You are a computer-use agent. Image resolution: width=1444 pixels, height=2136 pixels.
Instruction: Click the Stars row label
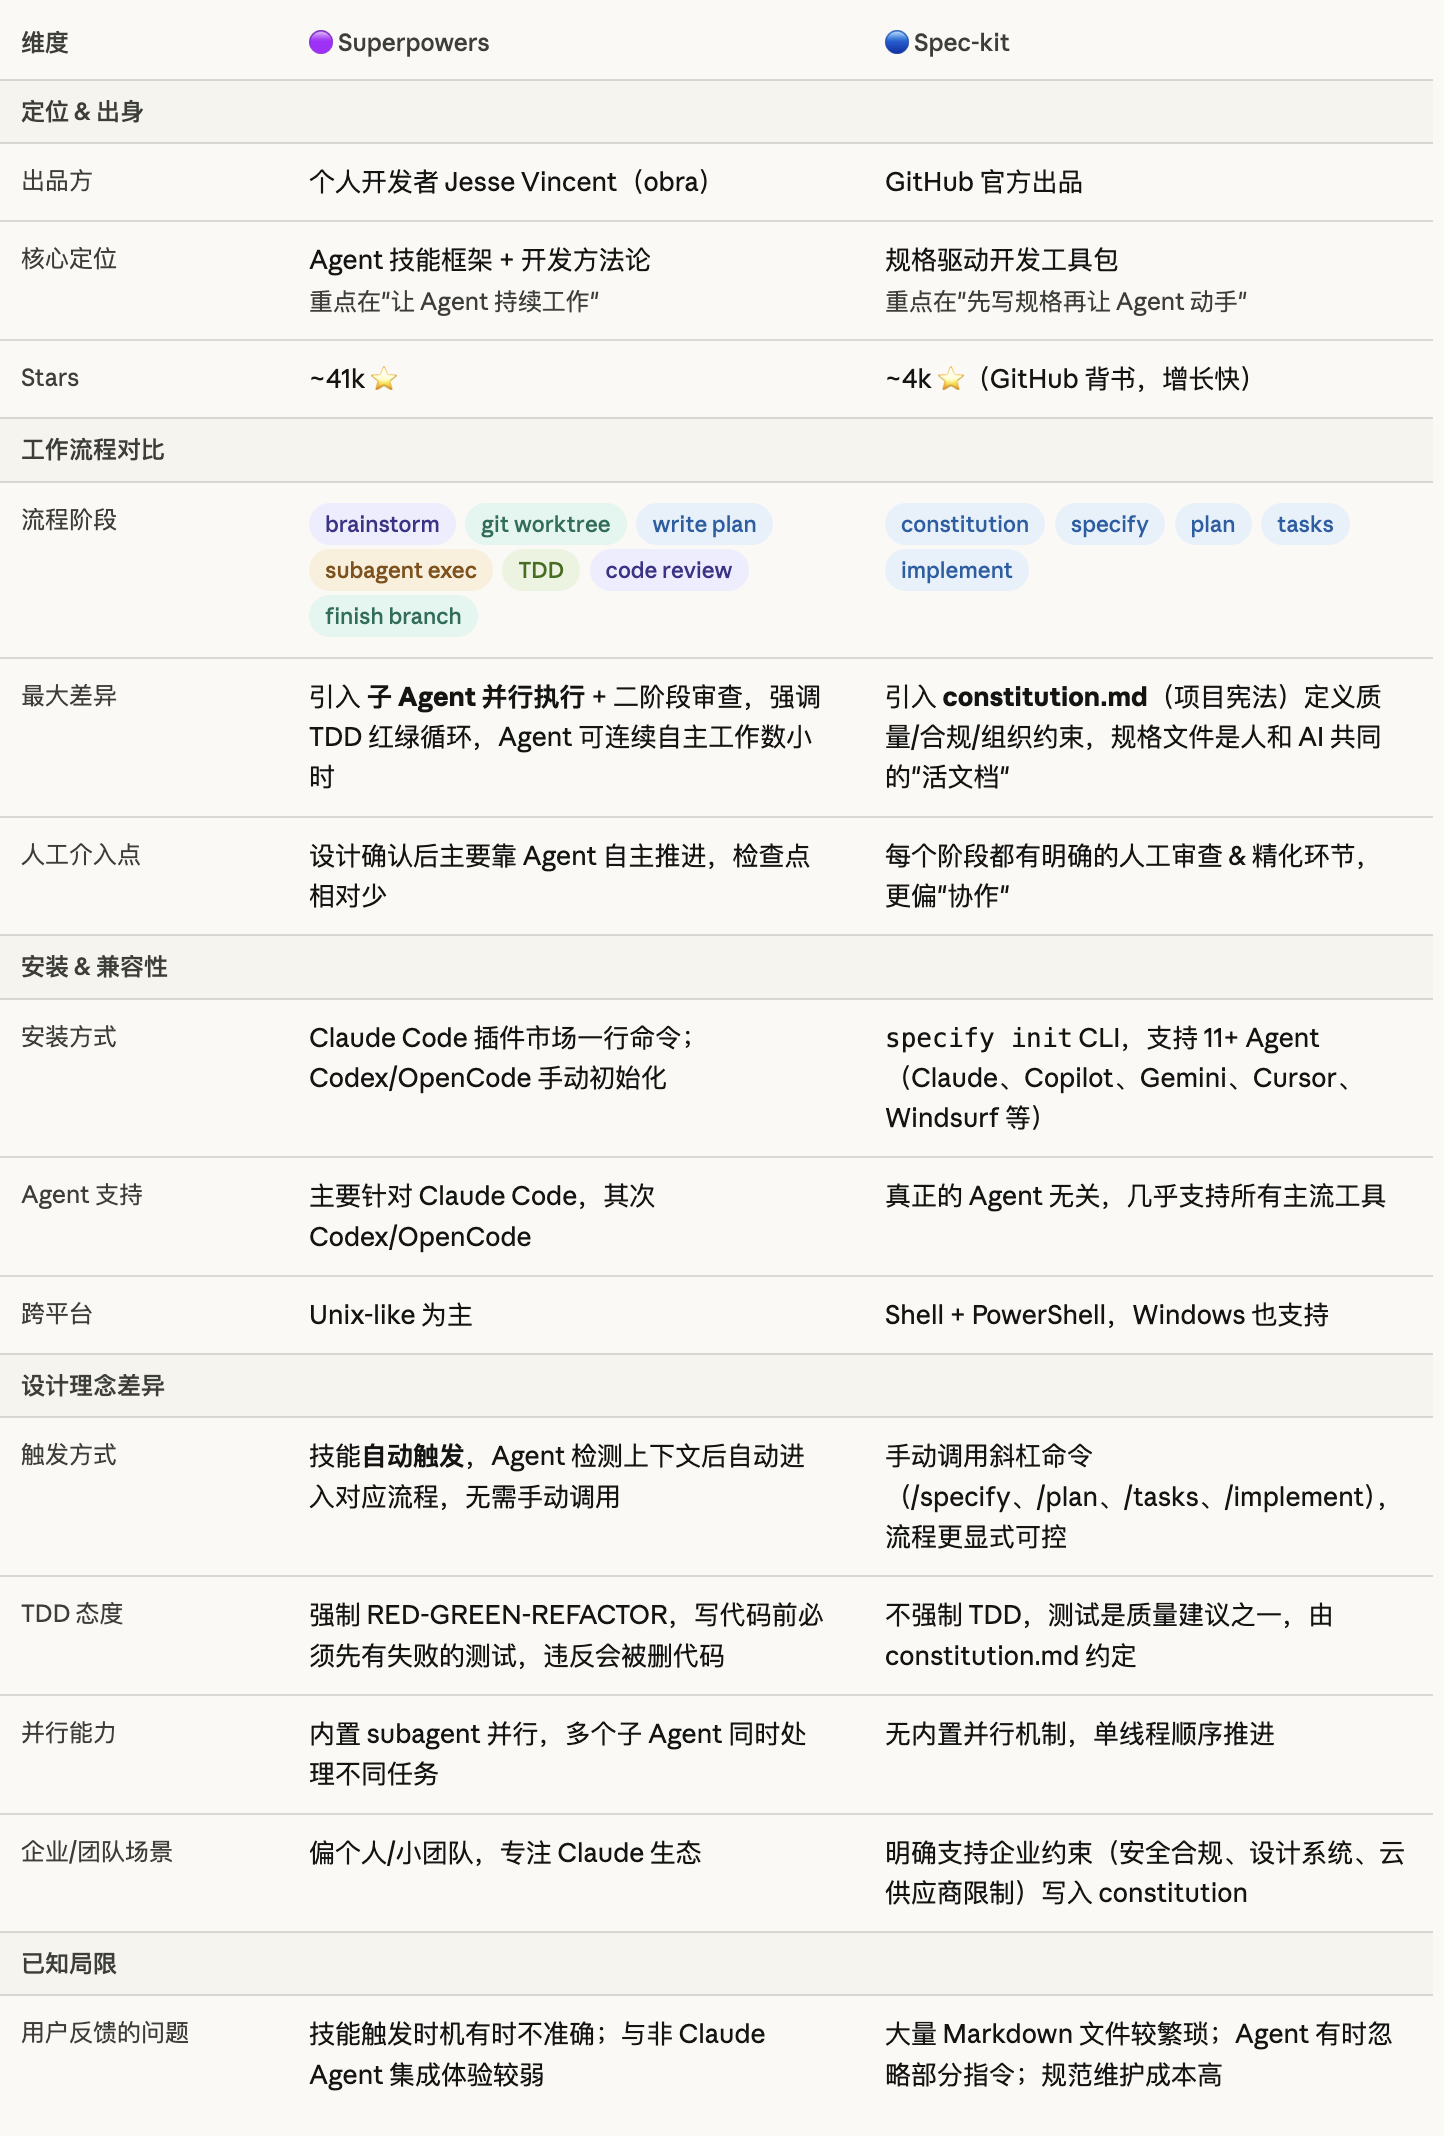(50, 378)
